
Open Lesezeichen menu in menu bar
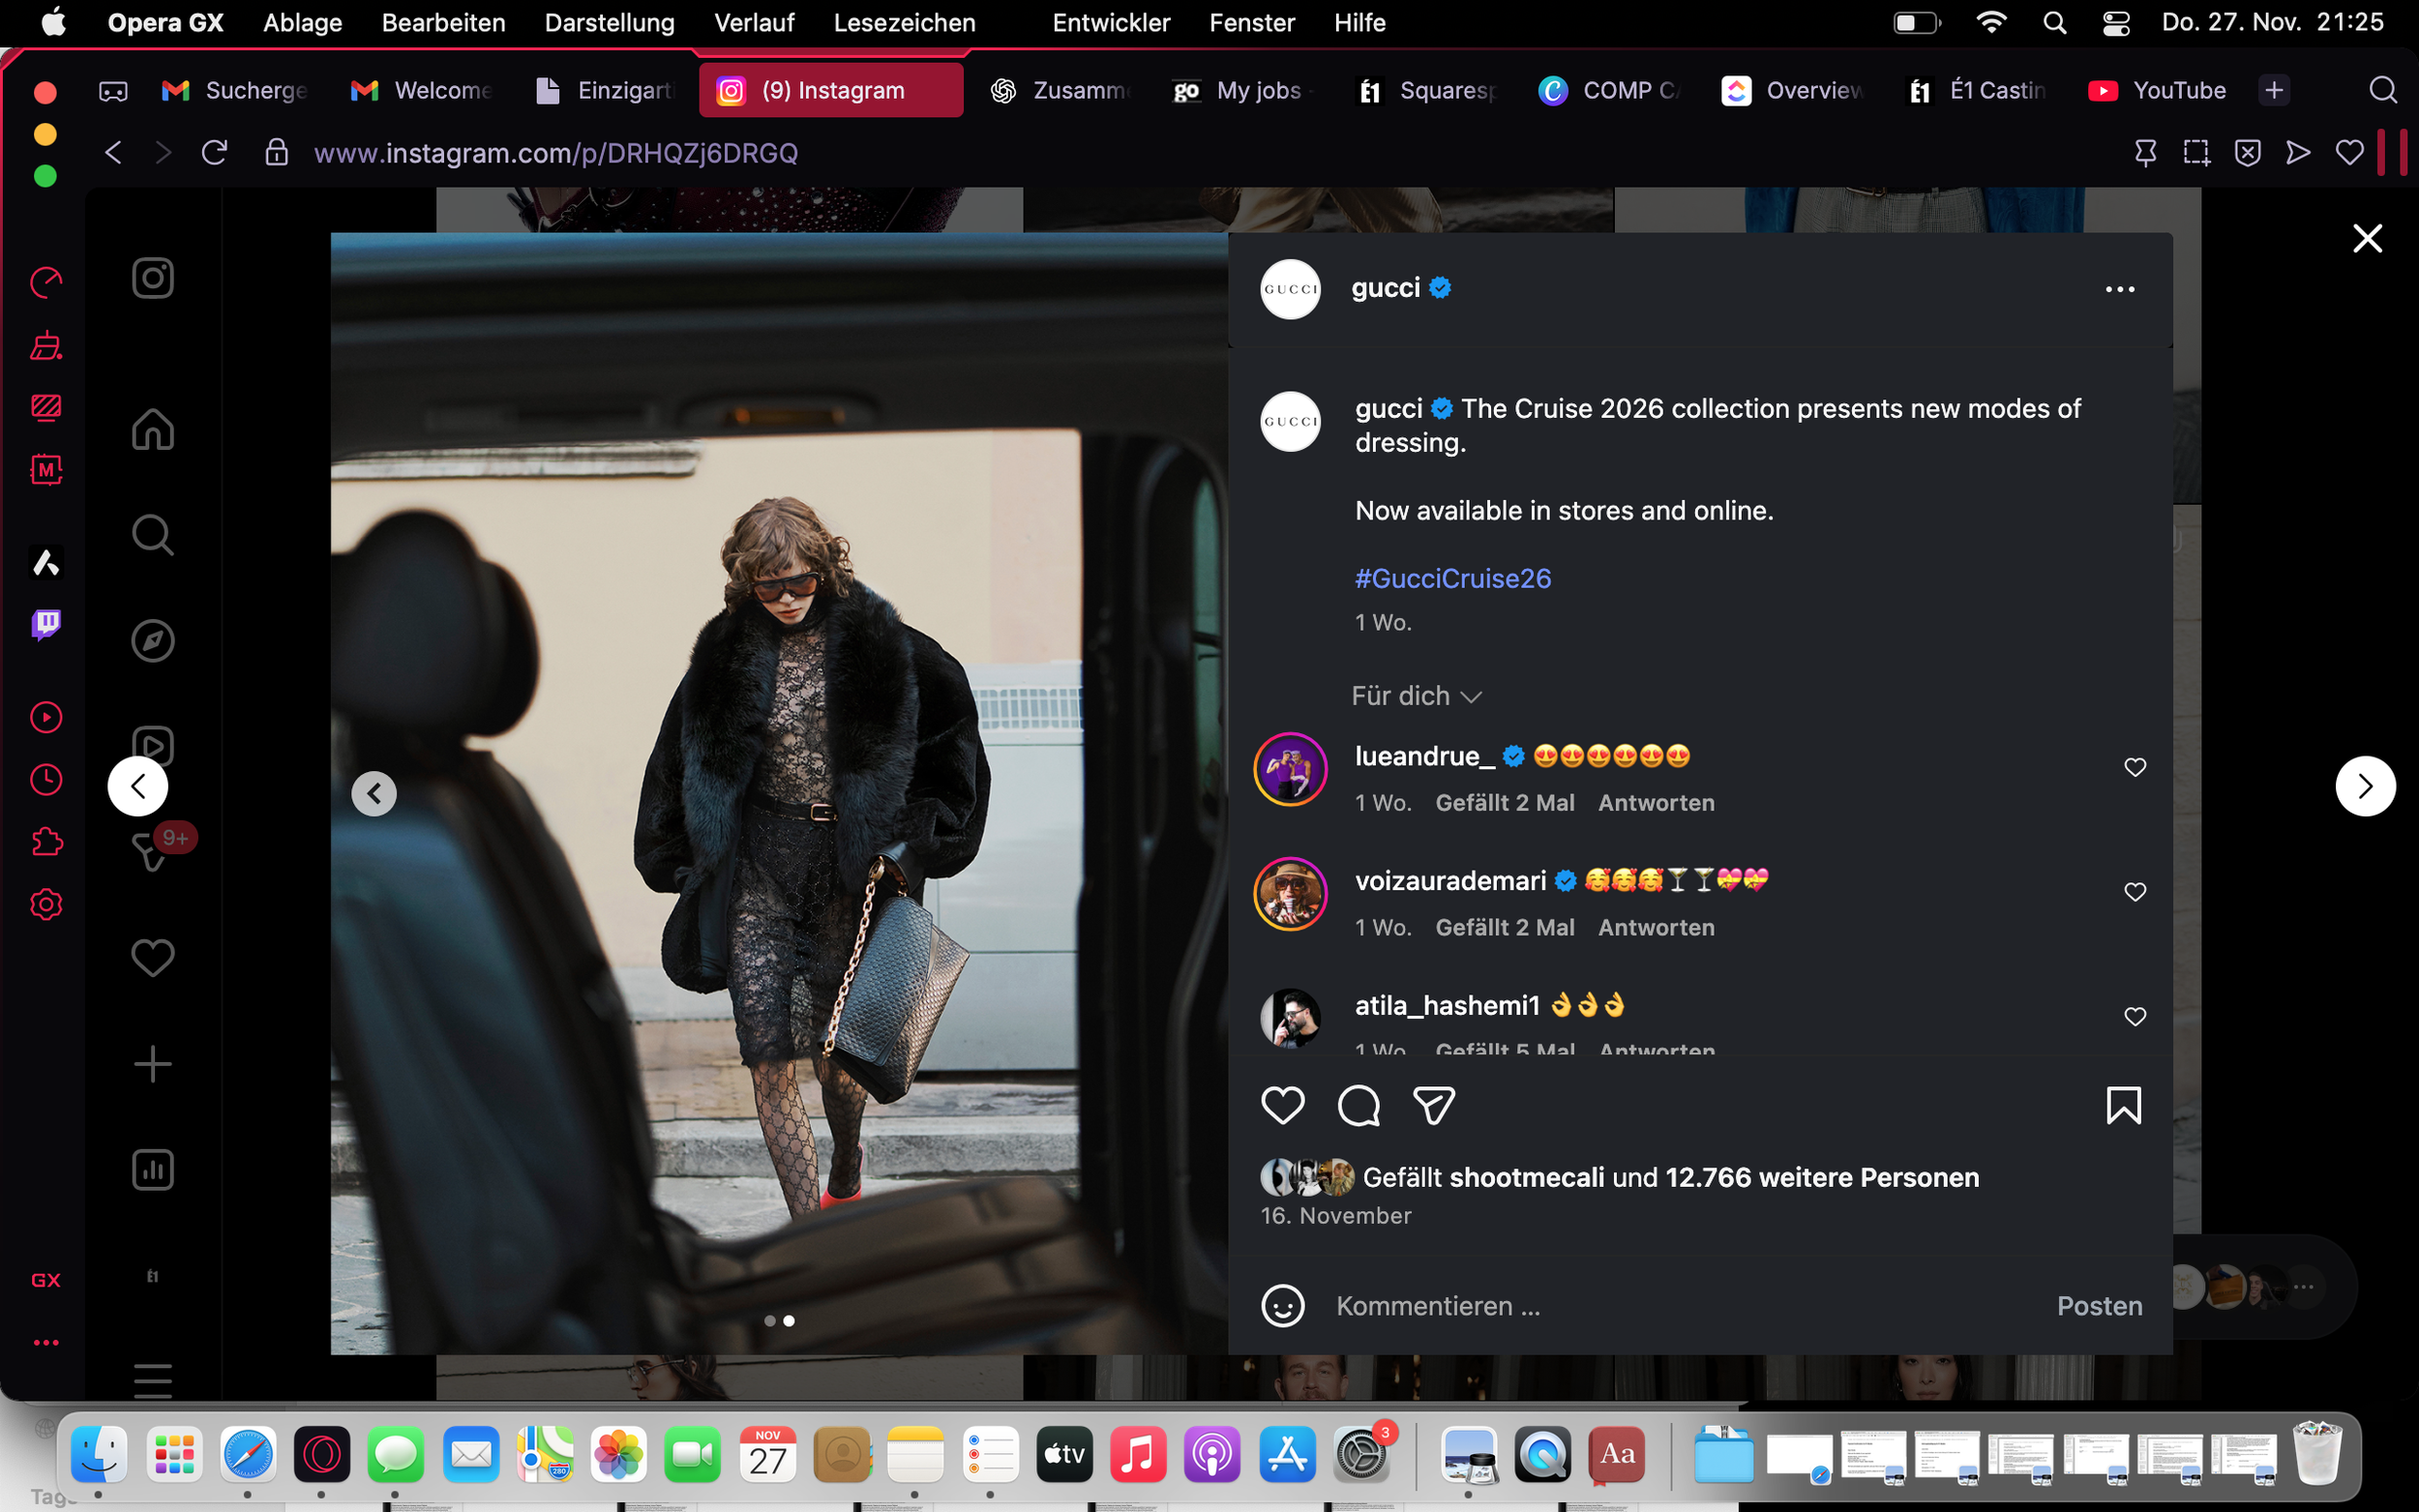point(904,22)
